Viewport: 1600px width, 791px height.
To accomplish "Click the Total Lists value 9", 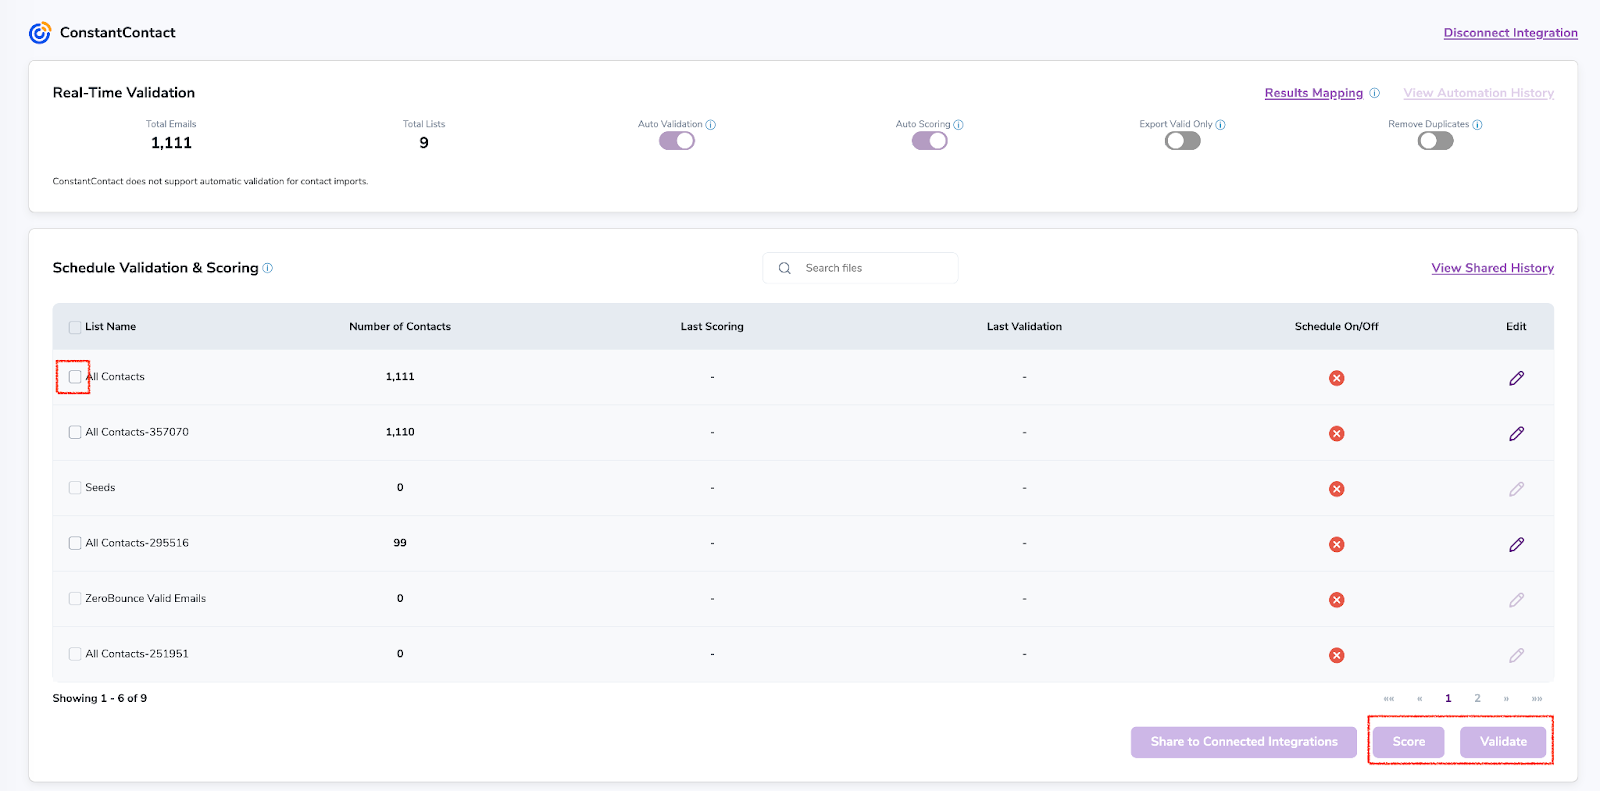I will point(424,143).
